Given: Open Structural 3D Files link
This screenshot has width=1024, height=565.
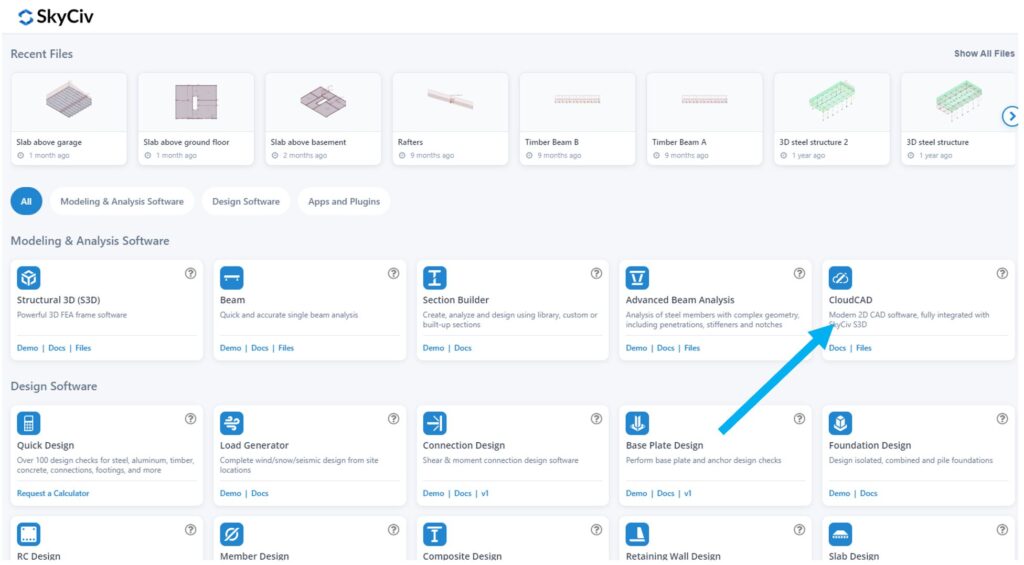Looking at the screenshot, I should (x=83, y=348).
